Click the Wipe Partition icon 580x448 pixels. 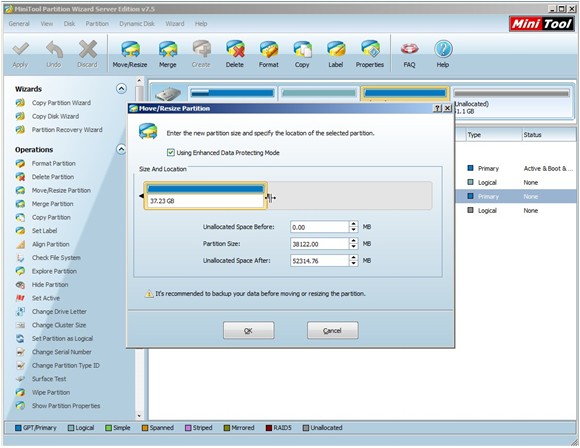[x=20, y=393]
